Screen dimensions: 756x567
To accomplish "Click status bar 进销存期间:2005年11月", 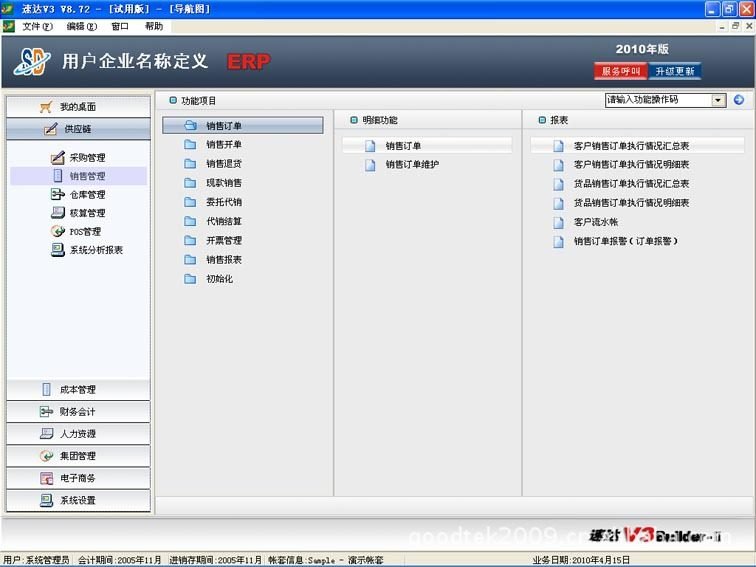I will pos(215,560).
